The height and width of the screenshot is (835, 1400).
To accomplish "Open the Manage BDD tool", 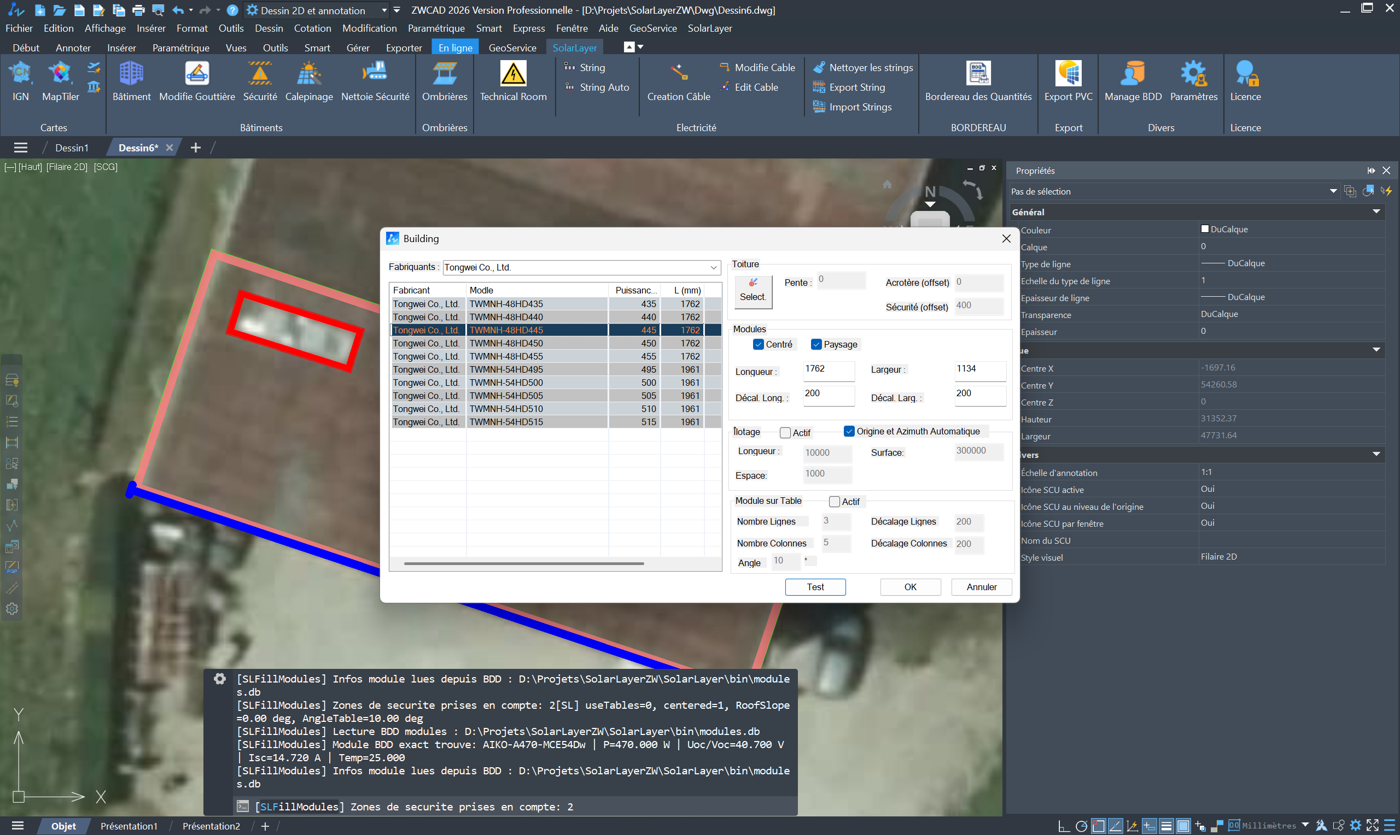I will click(1133, 81).
